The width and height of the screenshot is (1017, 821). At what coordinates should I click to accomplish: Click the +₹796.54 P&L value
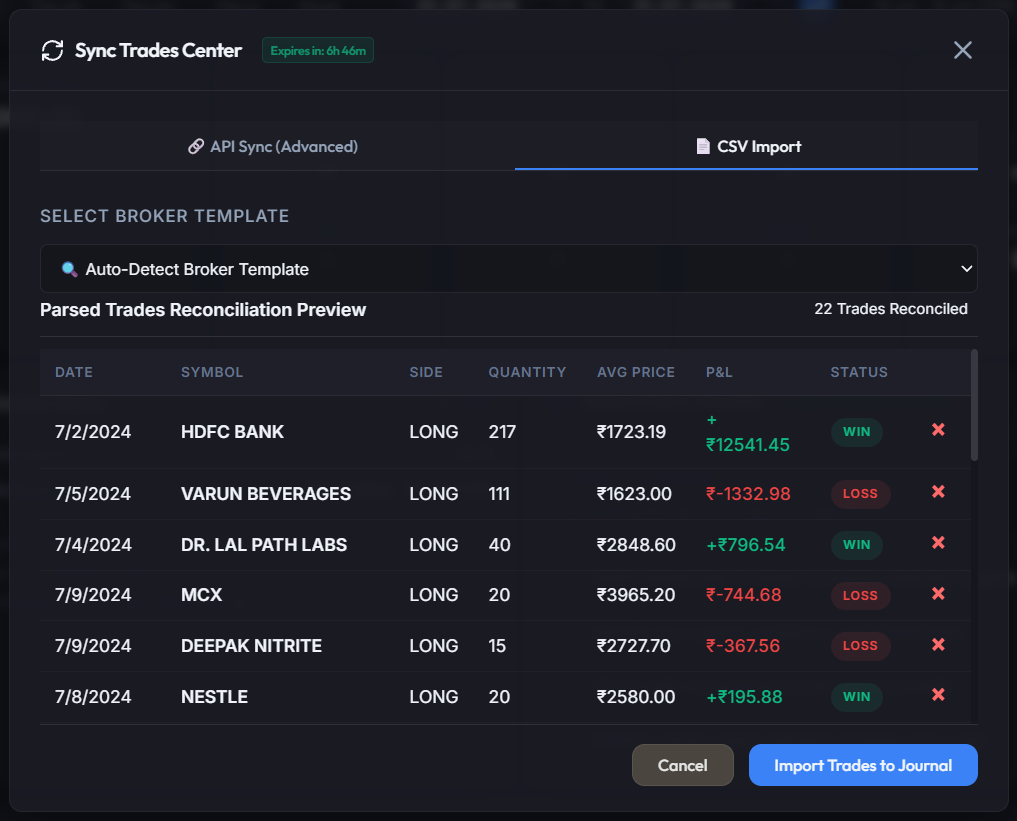point(746,545)
